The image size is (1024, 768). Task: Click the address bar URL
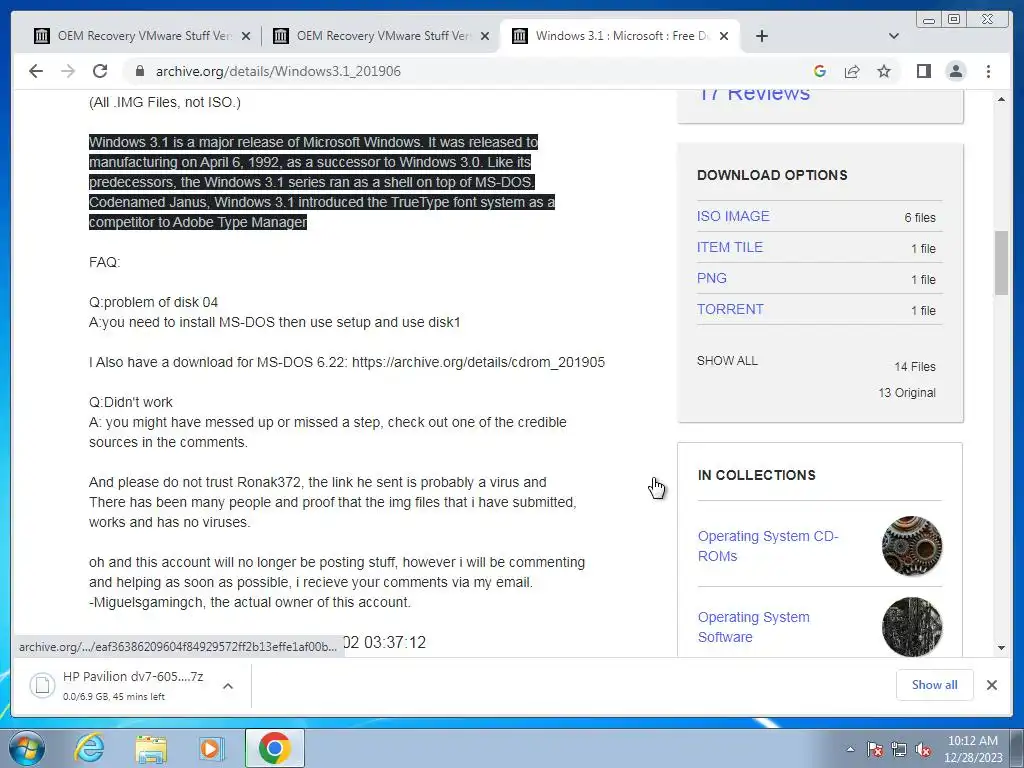[278, 71]
